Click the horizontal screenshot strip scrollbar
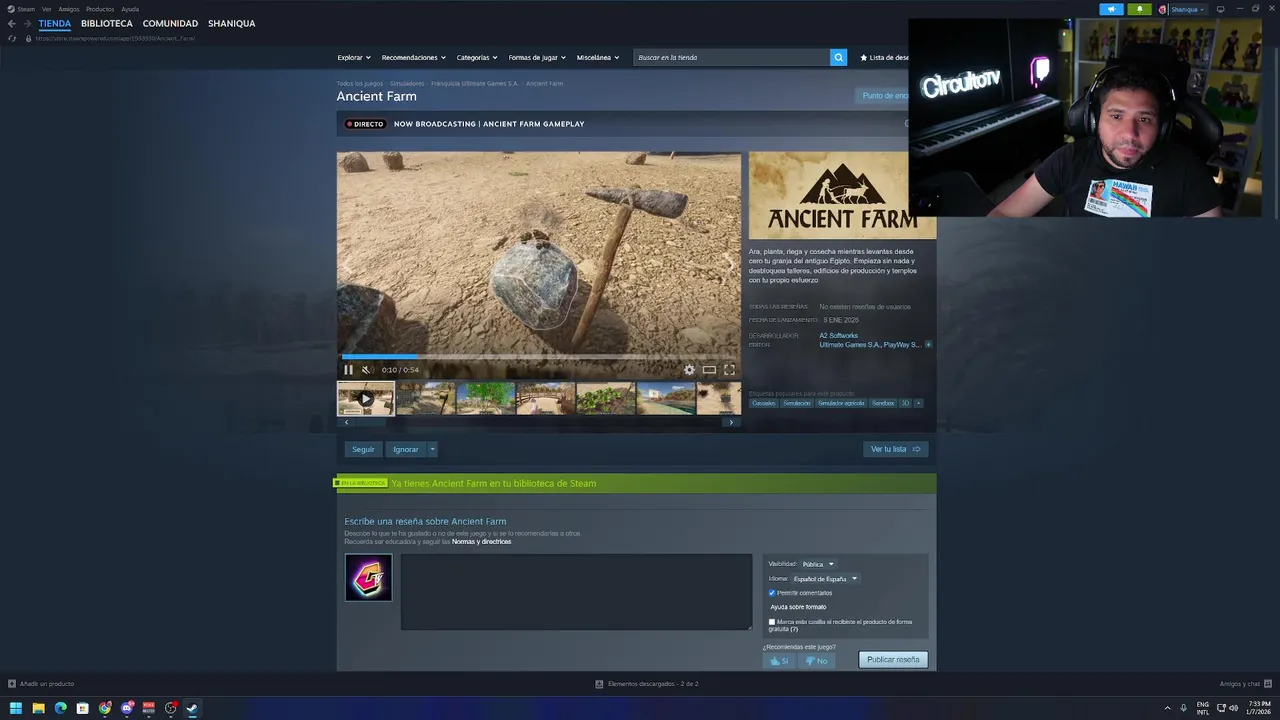This screenshot has width=1280, height=720. coord(538,422)
